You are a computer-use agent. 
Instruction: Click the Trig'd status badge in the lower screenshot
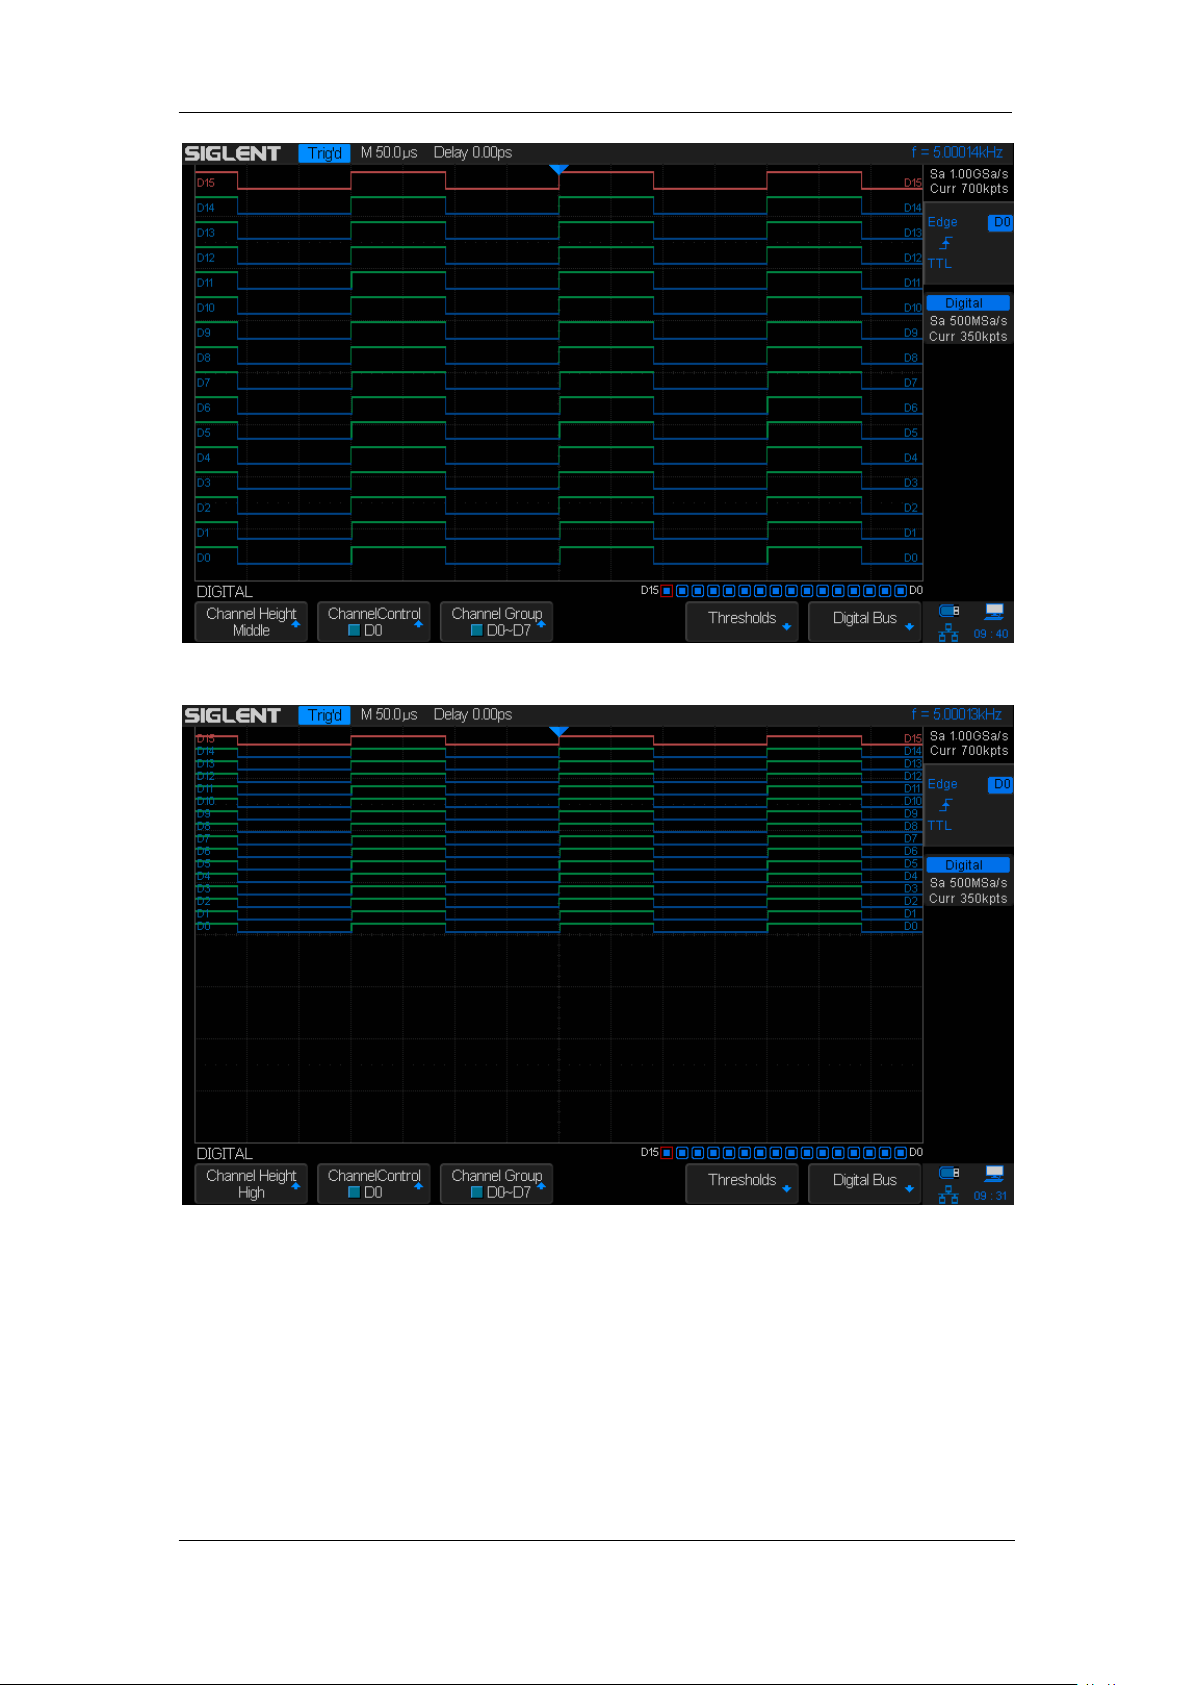(324, 715)
